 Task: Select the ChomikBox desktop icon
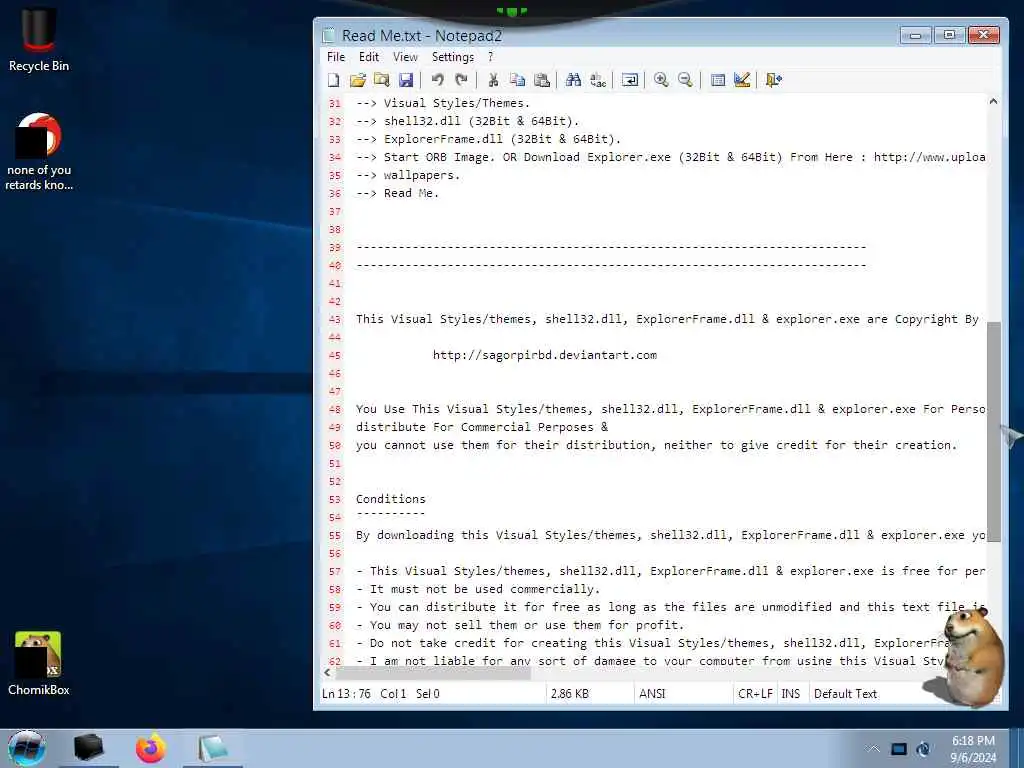pos(39,664)
